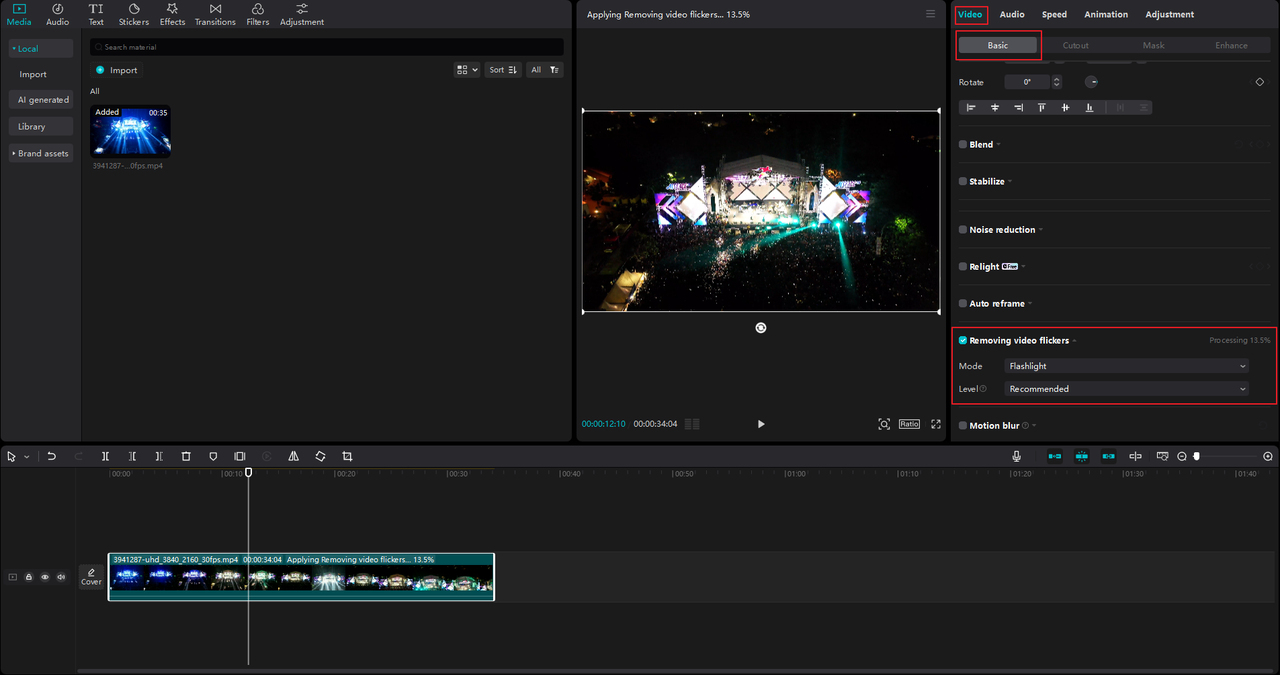Image resolution: width=1280 pixels, height=675 pixels.
Task: Open the All filter dropdown
Action: (x=545, y=70)
